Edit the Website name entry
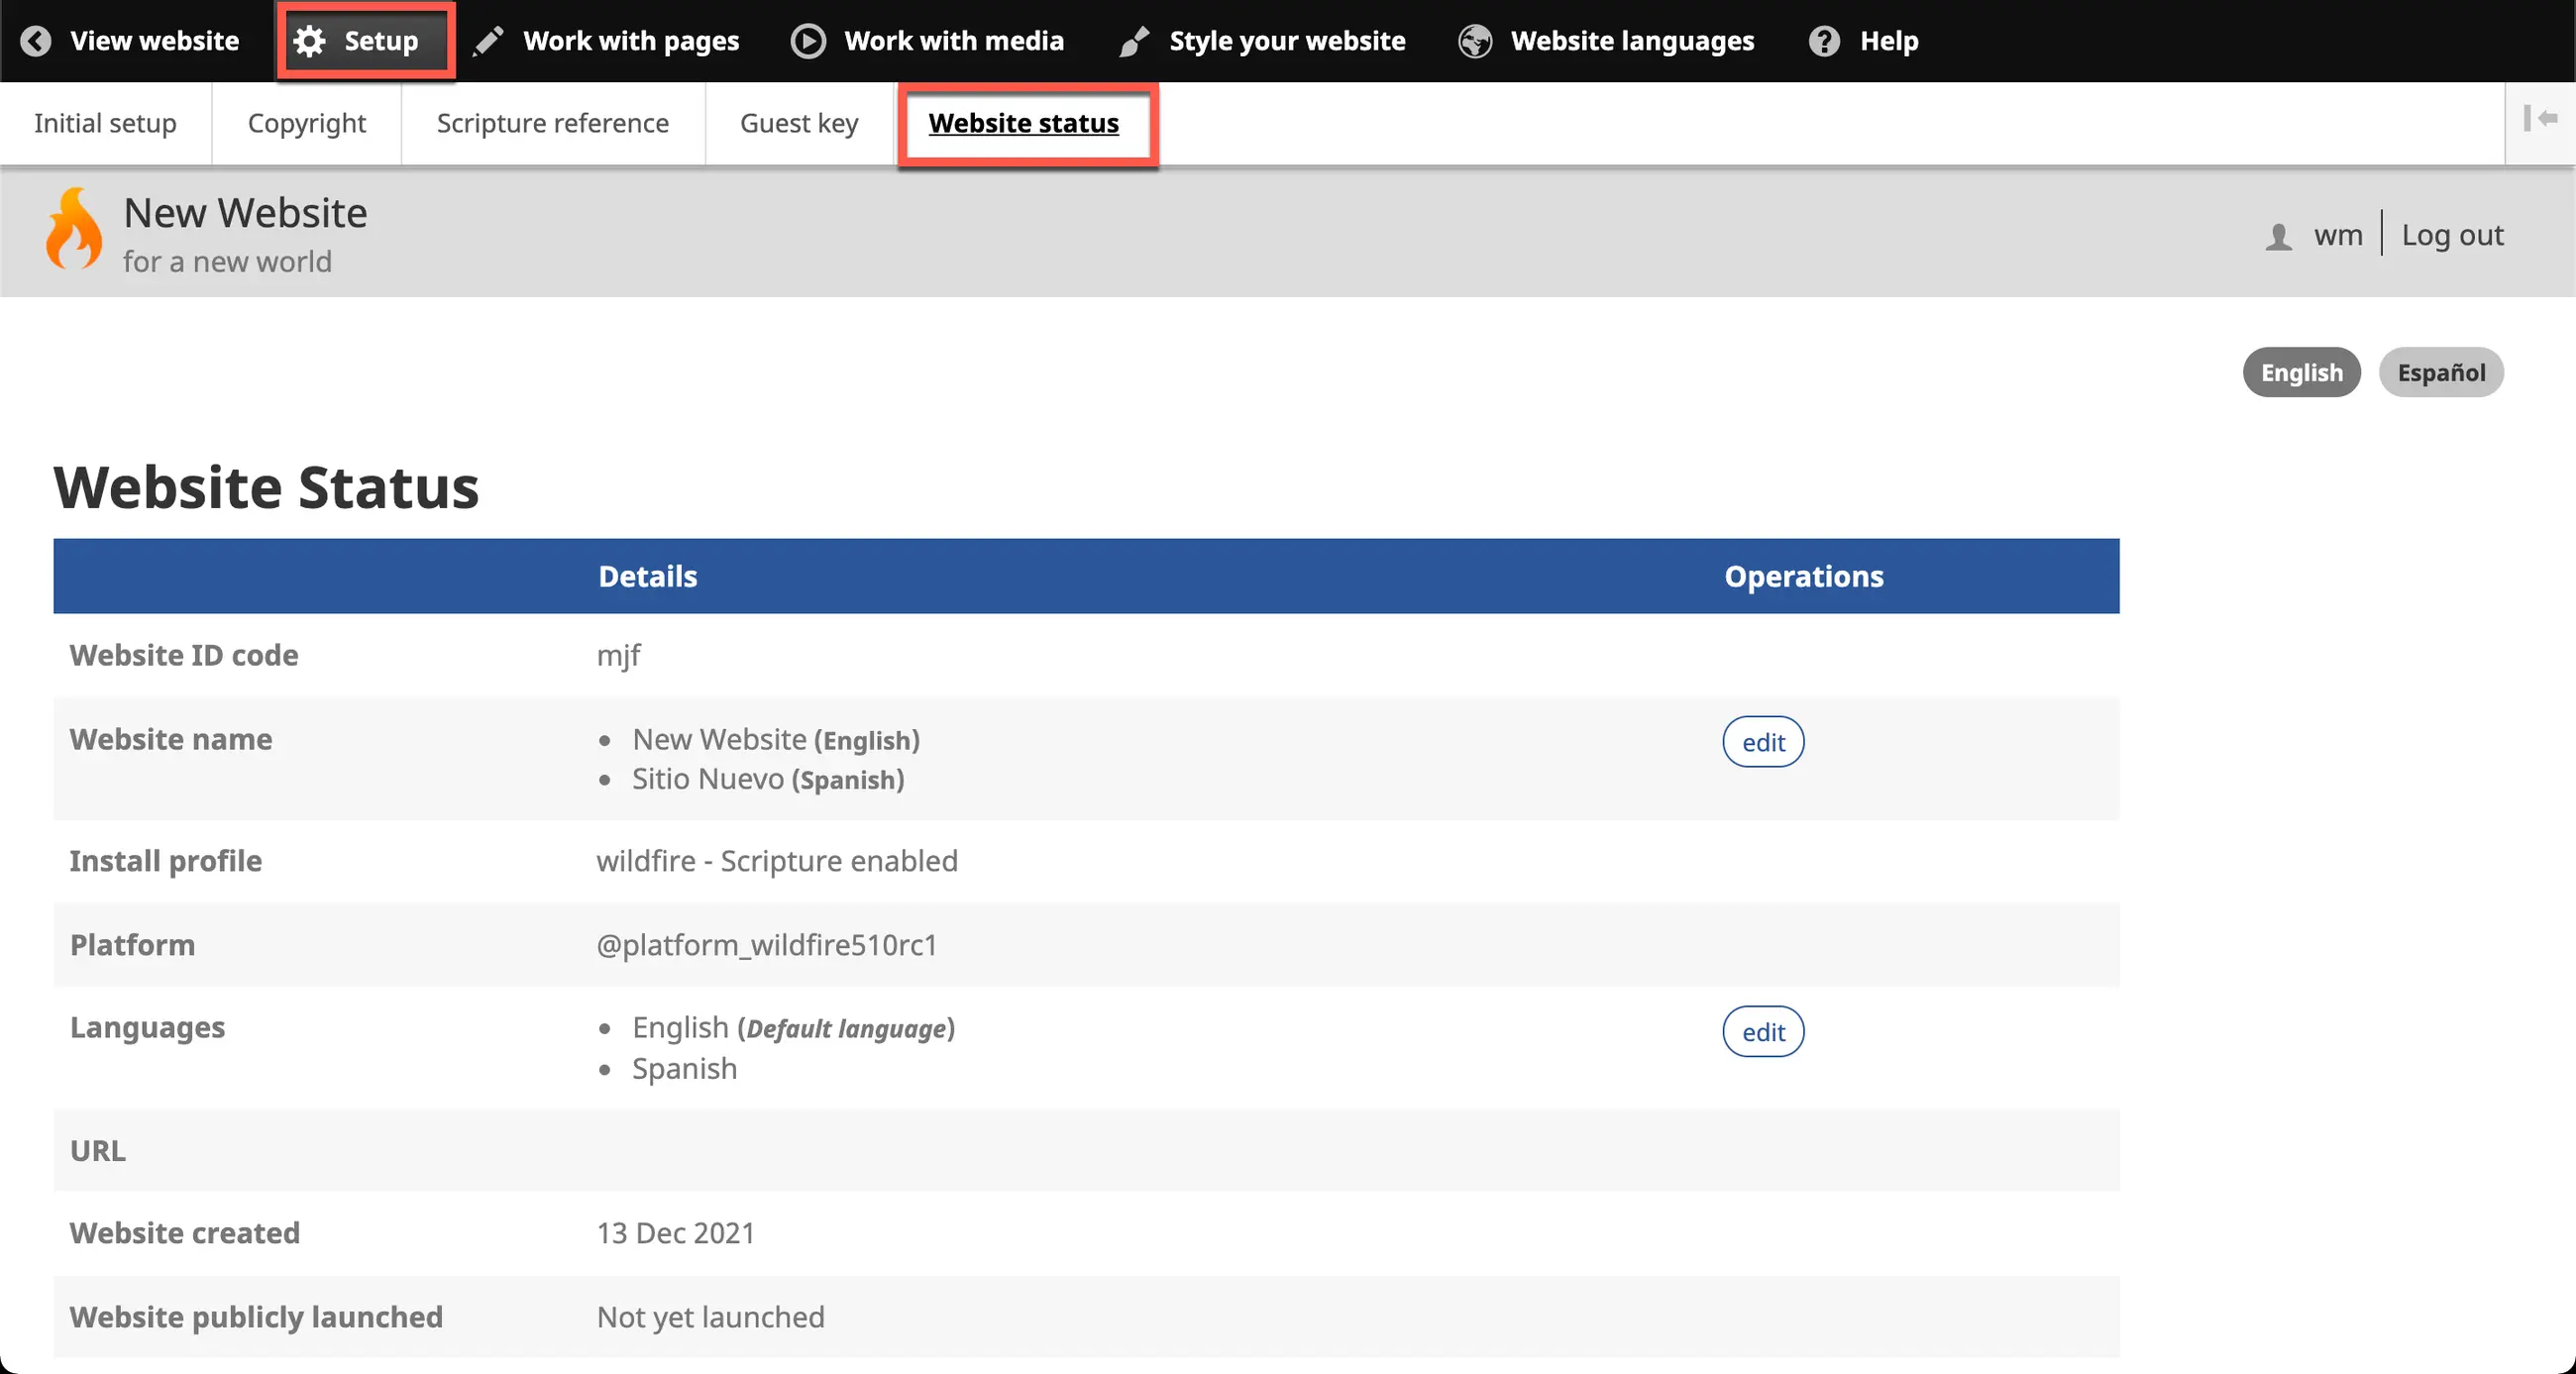Viewport: 2576px width, 1374px height. [x=1762, y=742]
